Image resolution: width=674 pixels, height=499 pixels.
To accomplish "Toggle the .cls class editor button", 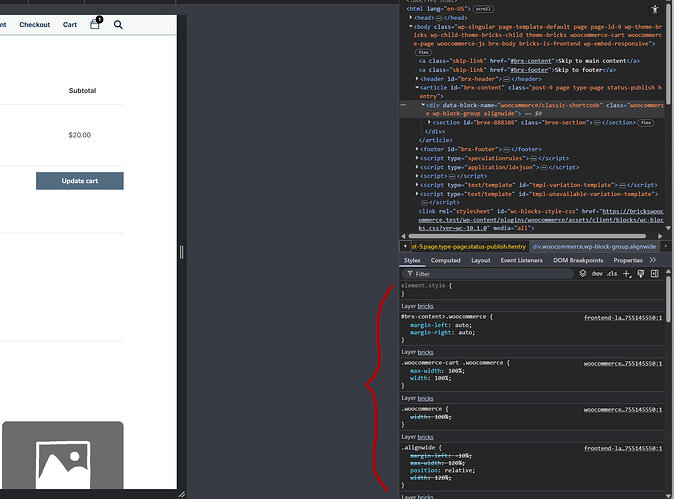I will pyautogui.click(x=612, y=273).
